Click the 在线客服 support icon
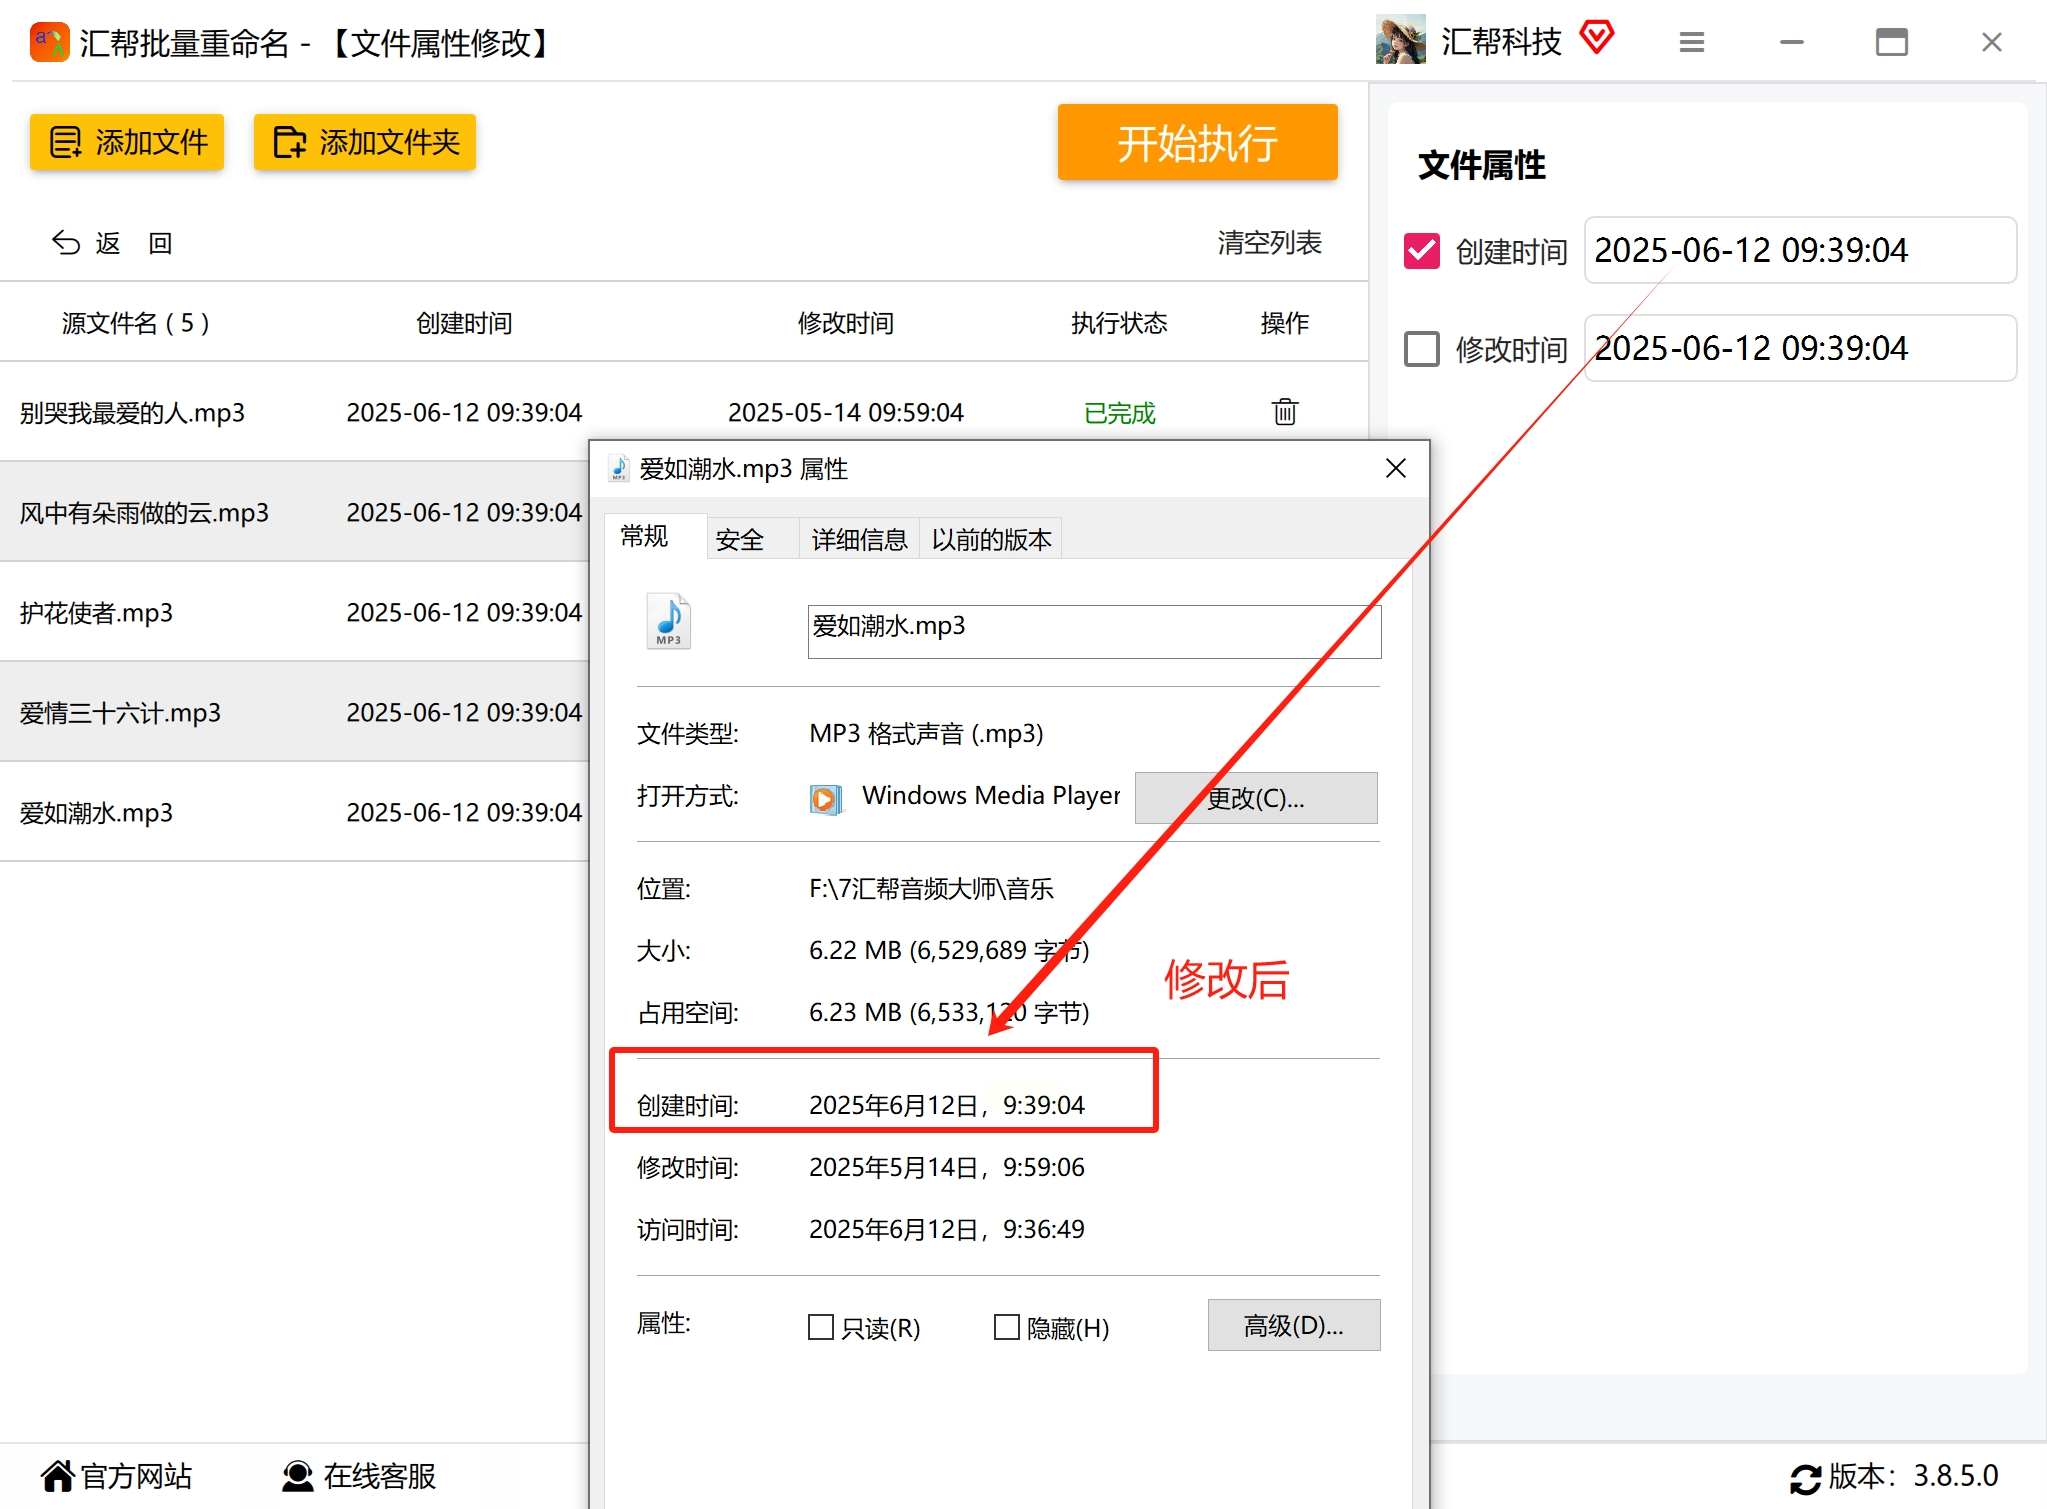Screen dimensions: 2047x1509 (x=297, y=1475)
